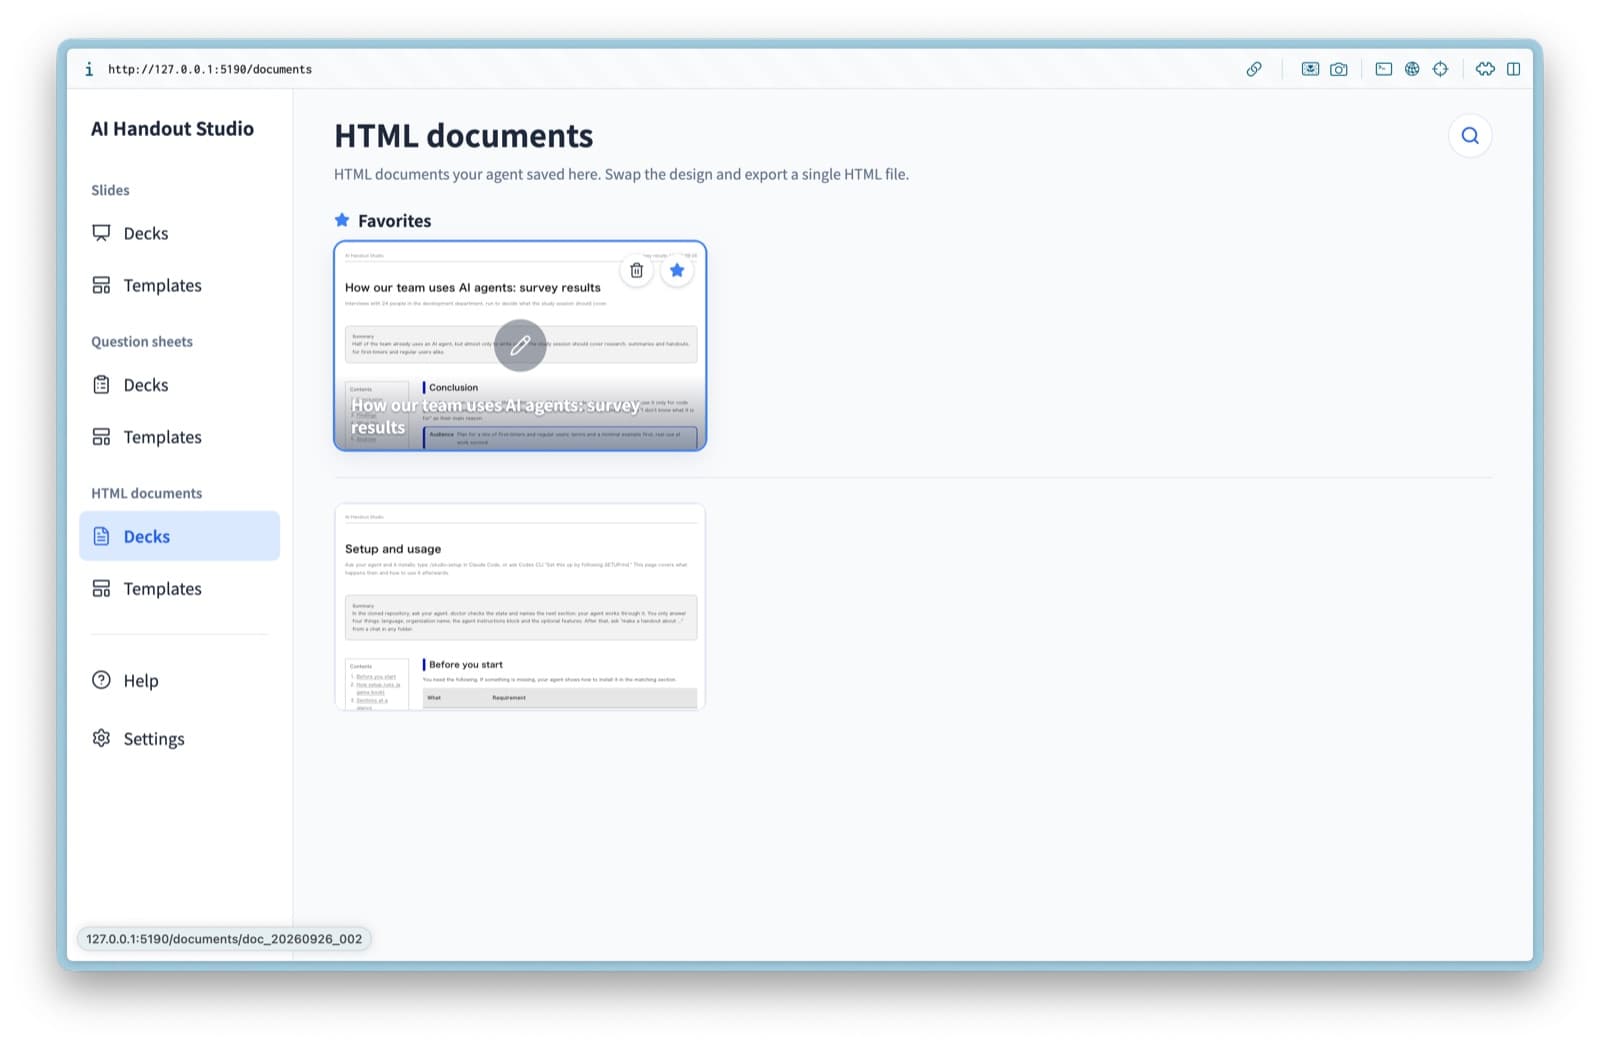
Task: Open search with the magnifier button
Action: click(x=1470, y=136)
